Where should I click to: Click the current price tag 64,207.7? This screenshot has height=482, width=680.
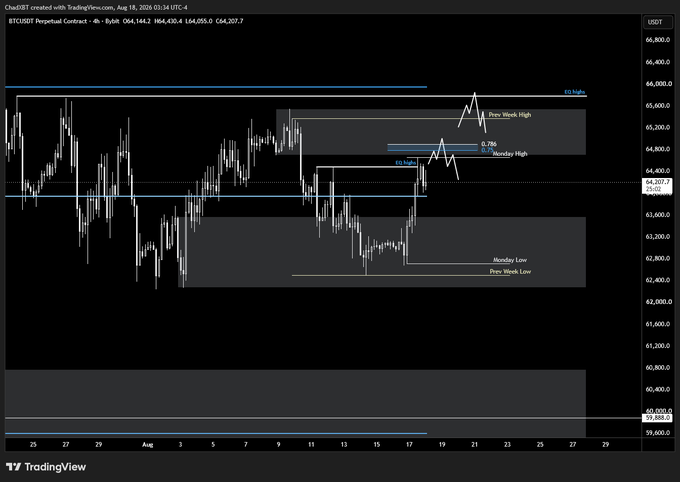[x=657, y=182]
